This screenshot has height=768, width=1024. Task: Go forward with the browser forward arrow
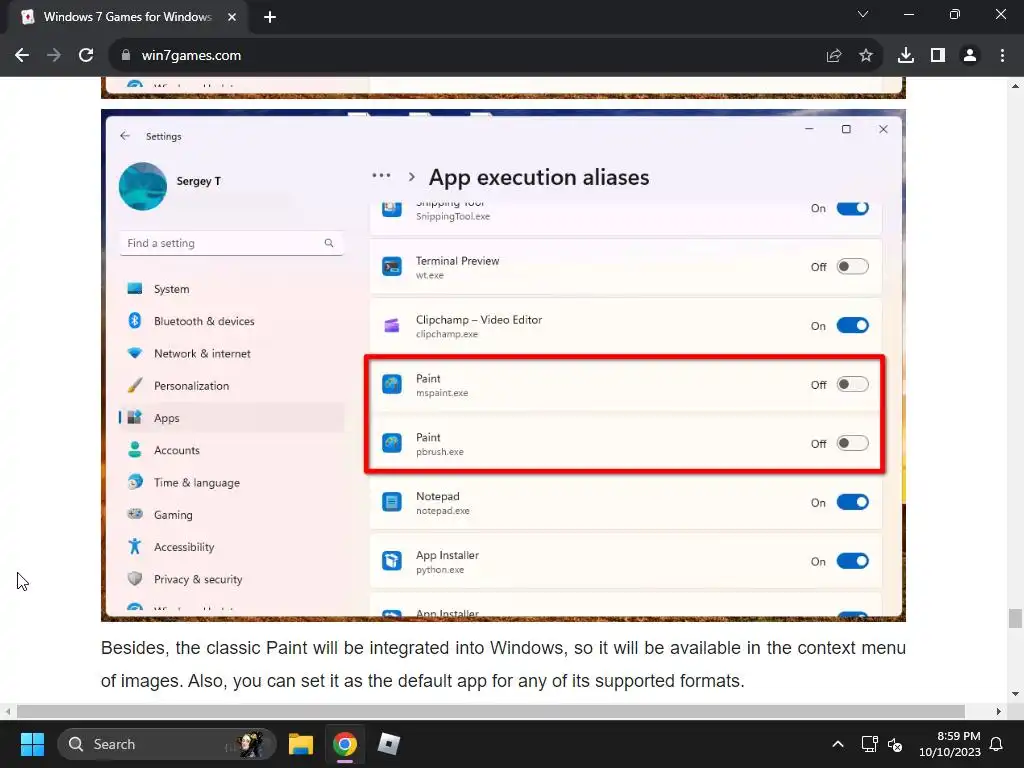tap(54, 56)
